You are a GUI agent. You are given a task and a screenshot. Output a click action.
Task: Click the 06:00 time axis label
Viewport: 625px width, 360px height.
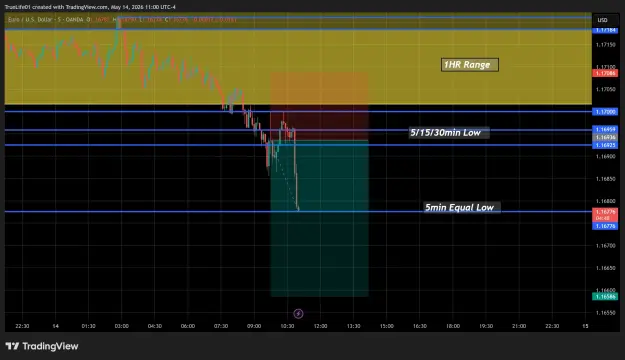click(x=188, y=326)
